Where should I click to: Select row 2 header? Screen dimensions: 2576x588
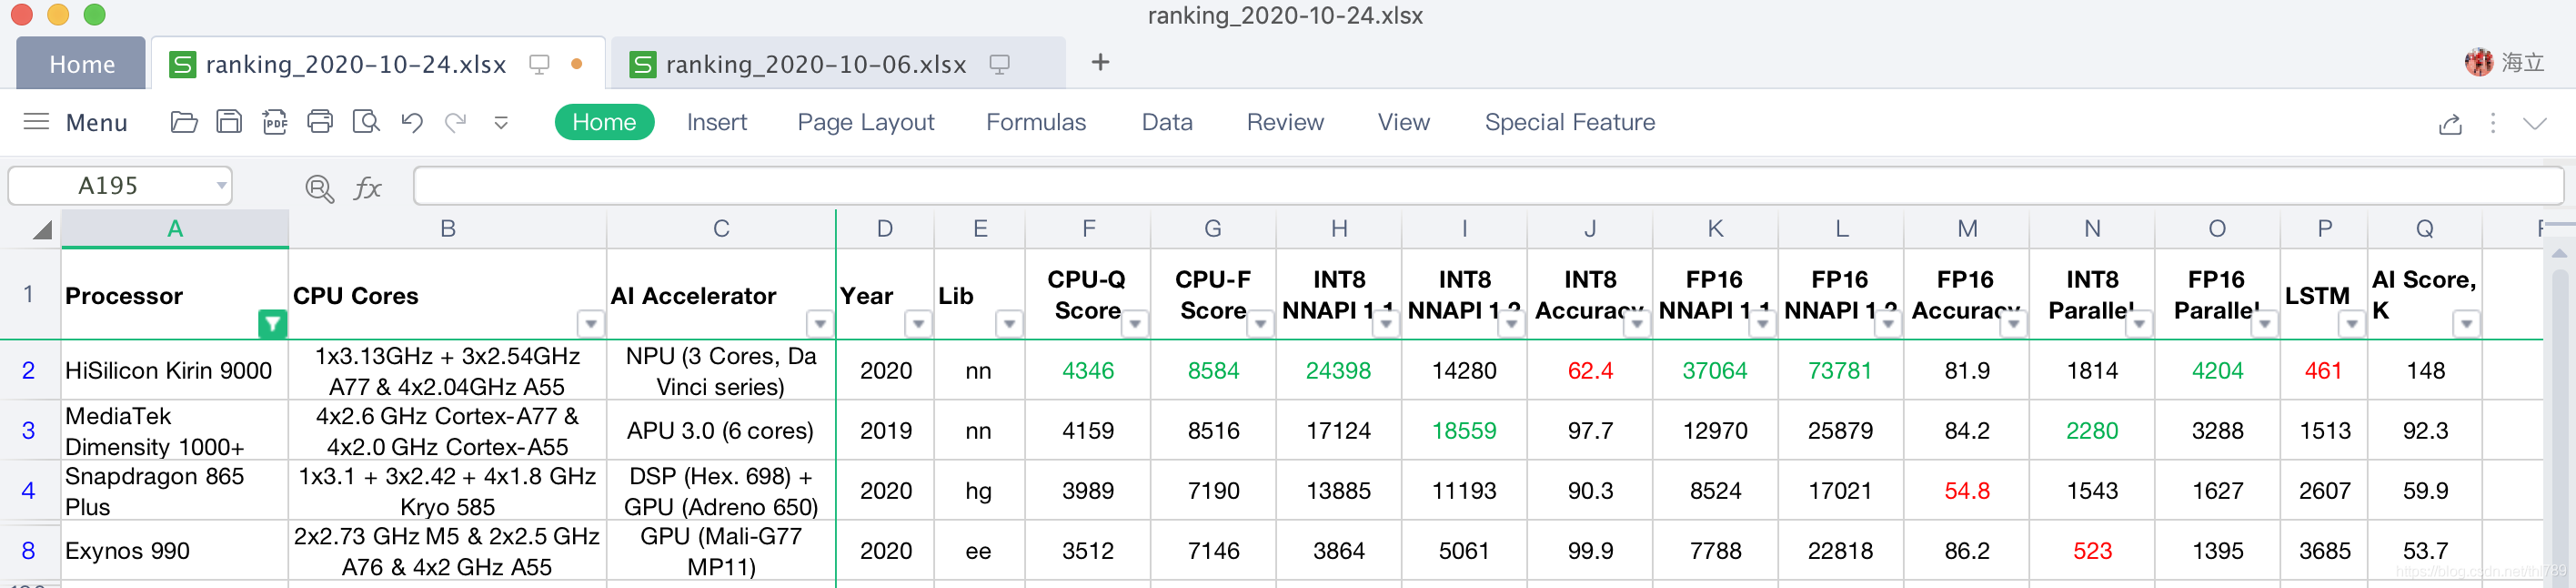point(29,370)
